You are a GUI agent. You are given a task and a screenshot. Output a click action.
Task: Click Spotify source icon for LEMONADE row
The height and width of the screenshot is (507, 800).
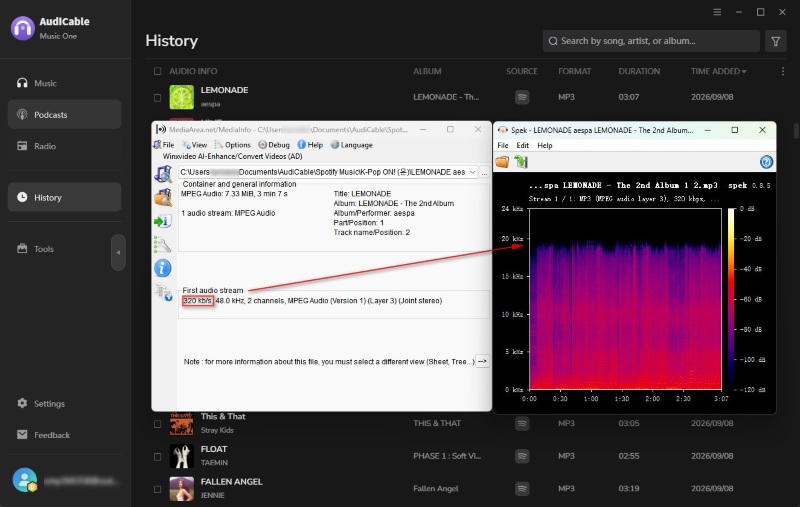[x=521, y=97]
